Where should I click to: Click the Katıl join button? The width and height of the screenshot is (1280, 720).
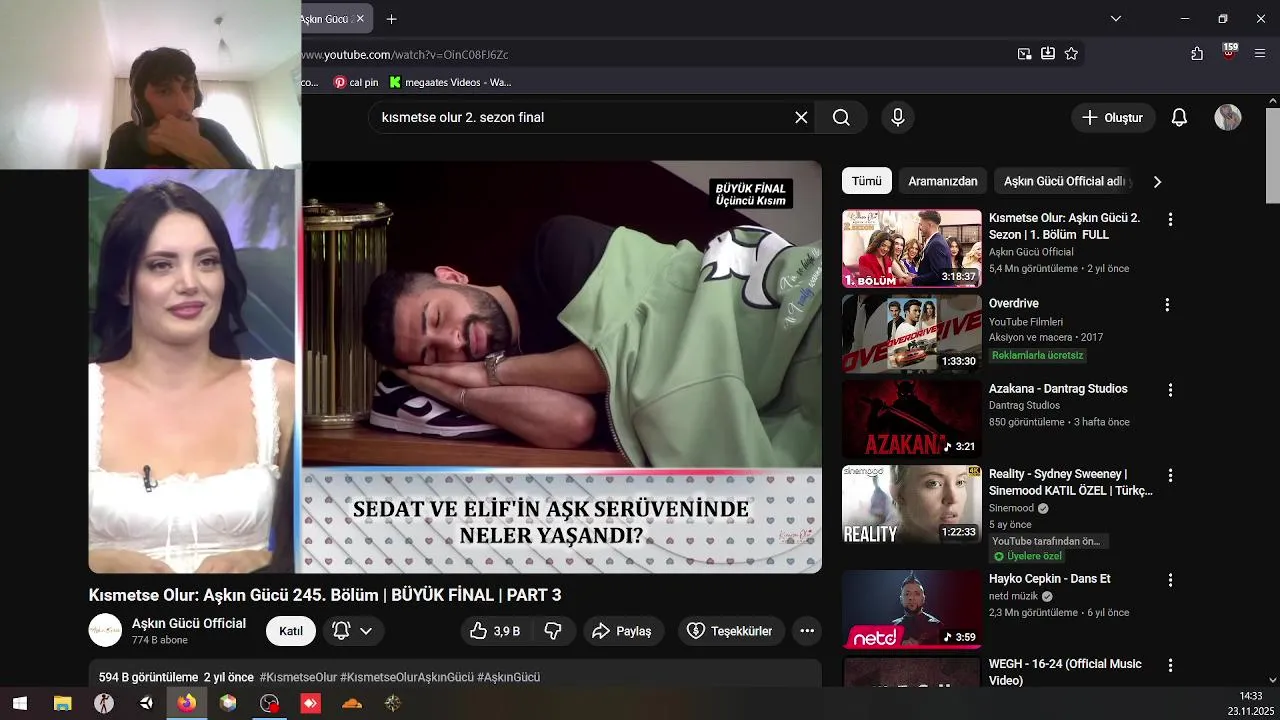(291, 631)
